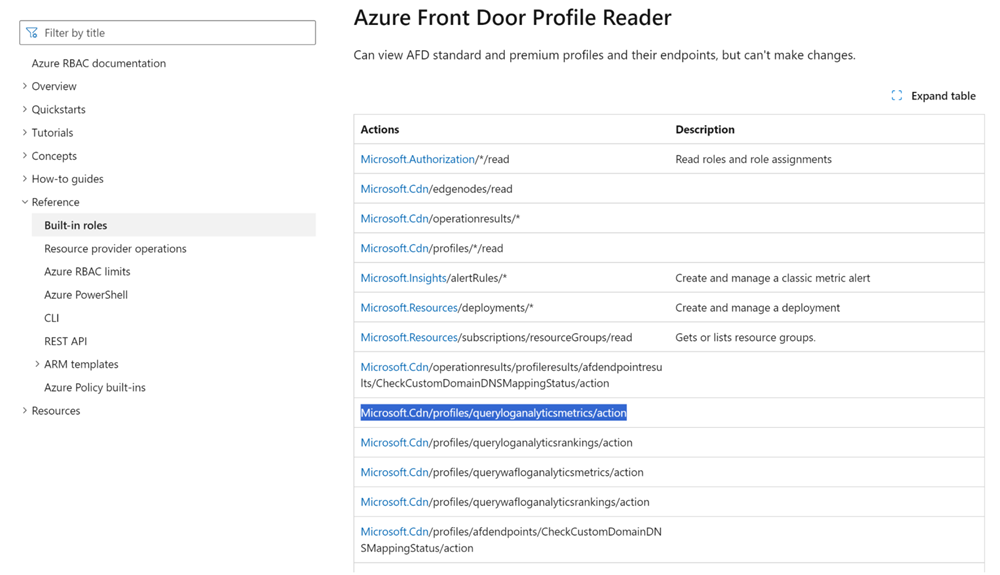Screen dimensions: 1000x575
Task: Expand the Tutorials tree node
Action: click(x=25, y=132)
